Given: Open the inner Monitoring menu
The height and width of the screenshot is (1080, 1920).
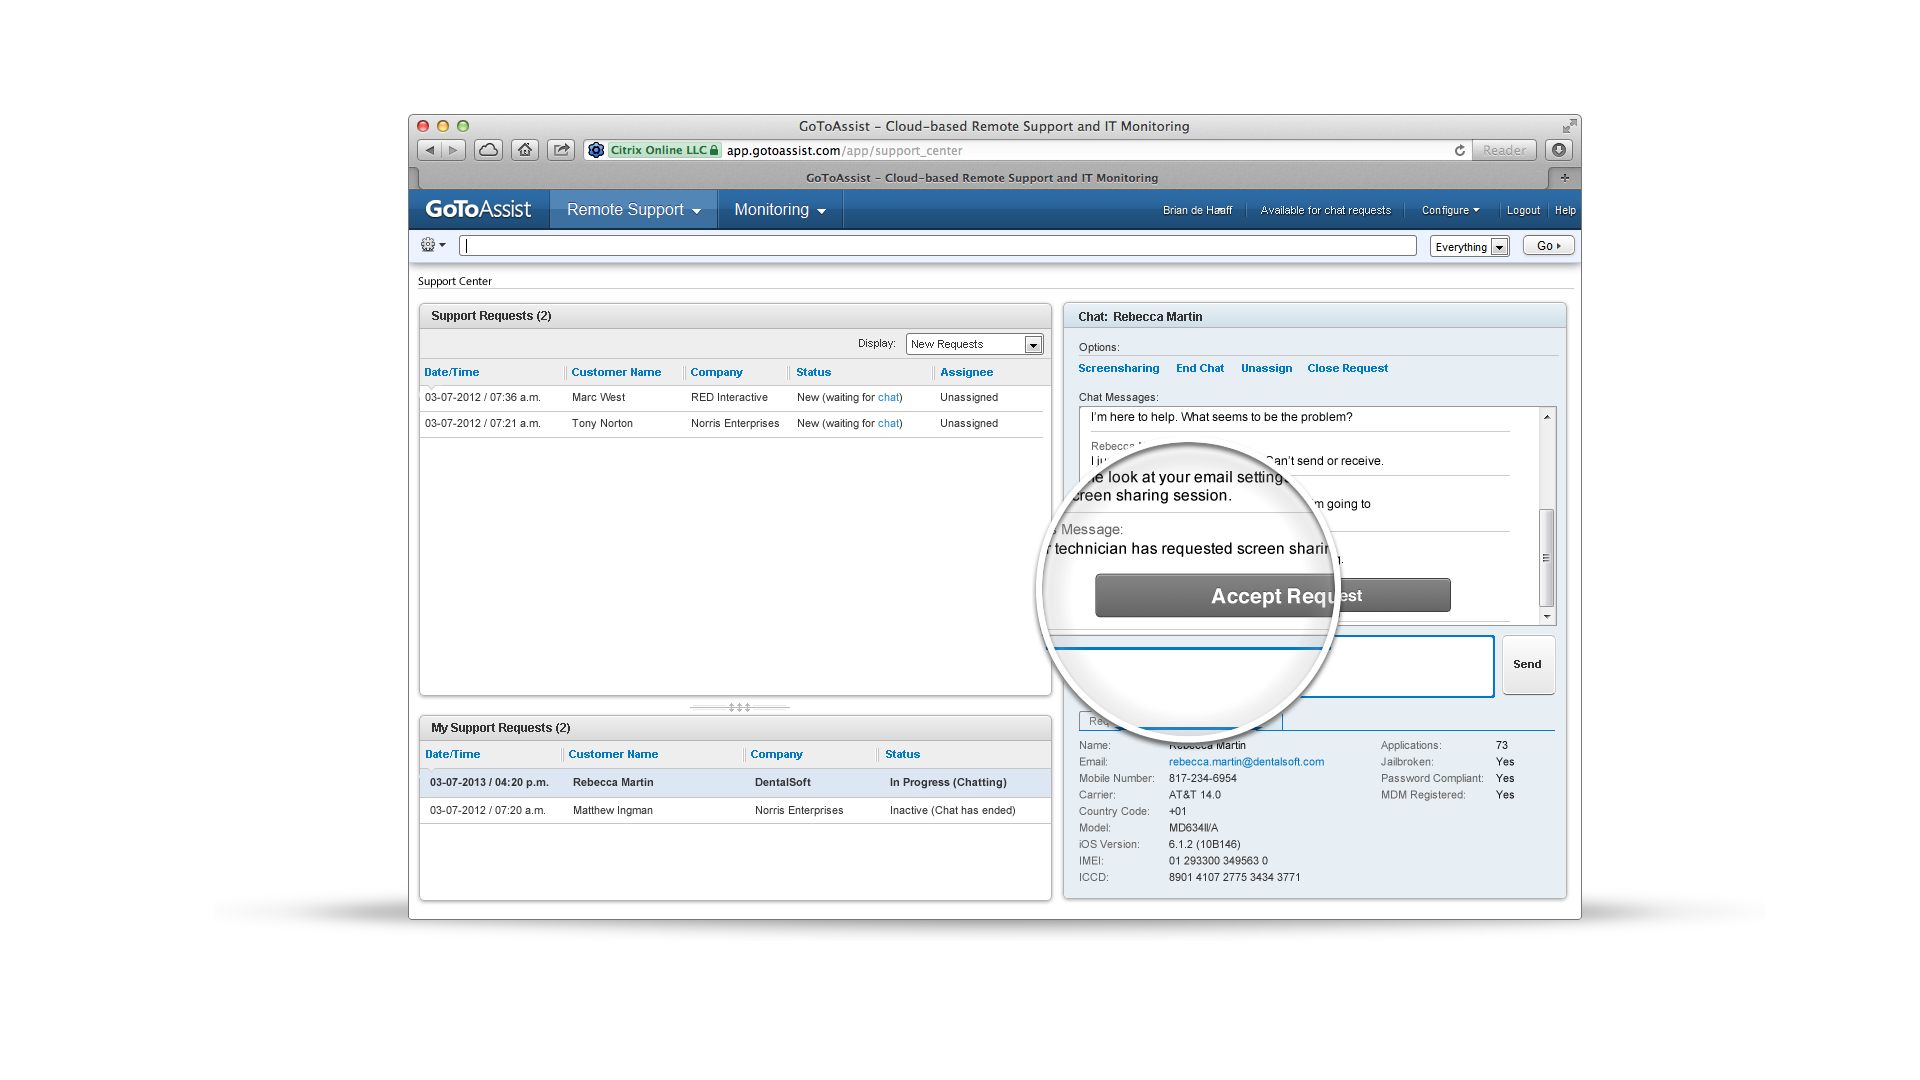Looking at the screenshot, I should pos(780,210).
